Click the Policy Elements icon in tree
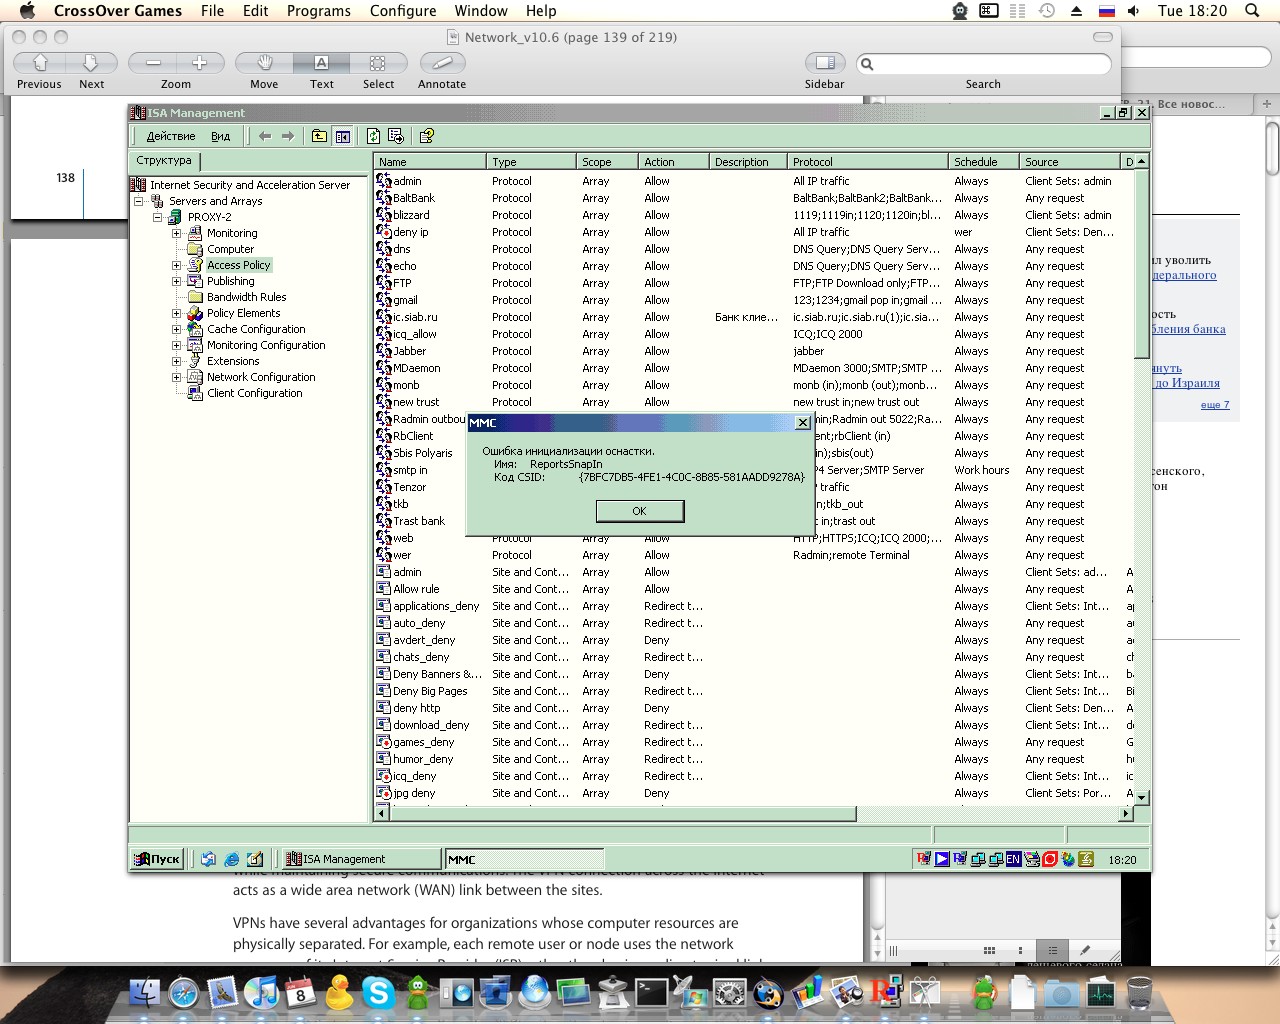Screen dimensions: 1280x1024 coord(195,313)
